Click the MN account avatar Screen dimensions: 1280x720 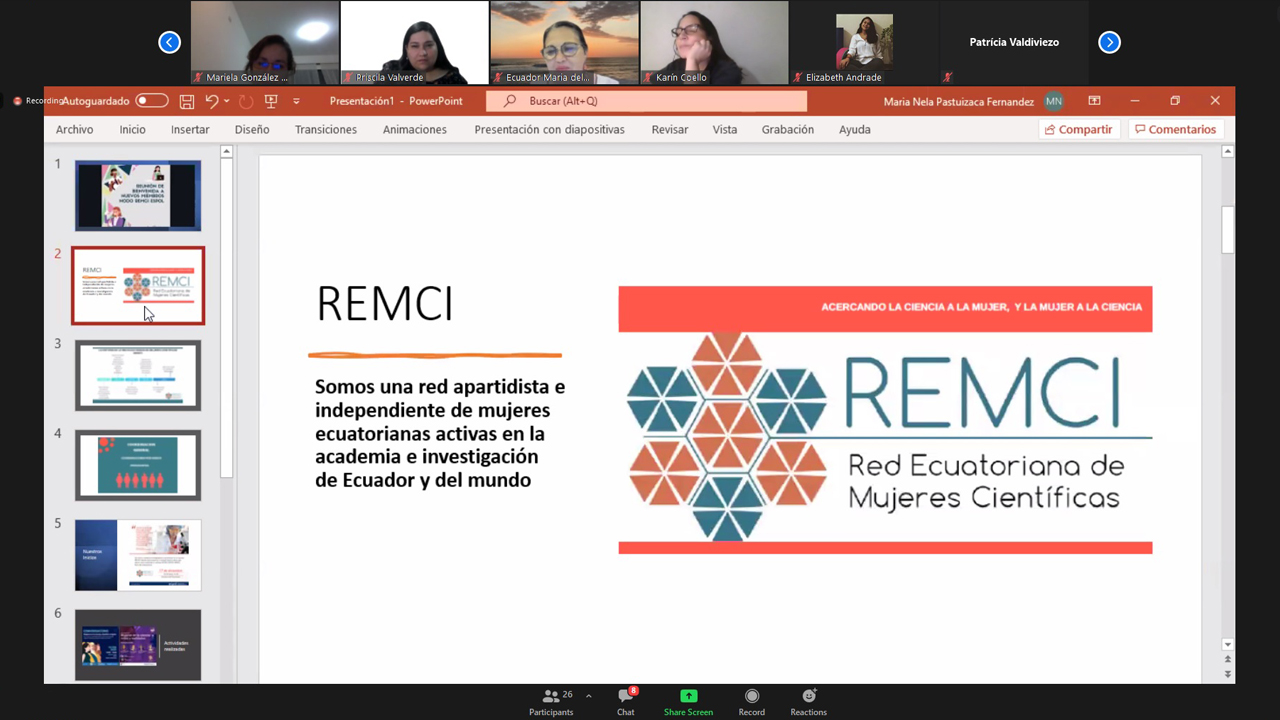click(1053, 101)
